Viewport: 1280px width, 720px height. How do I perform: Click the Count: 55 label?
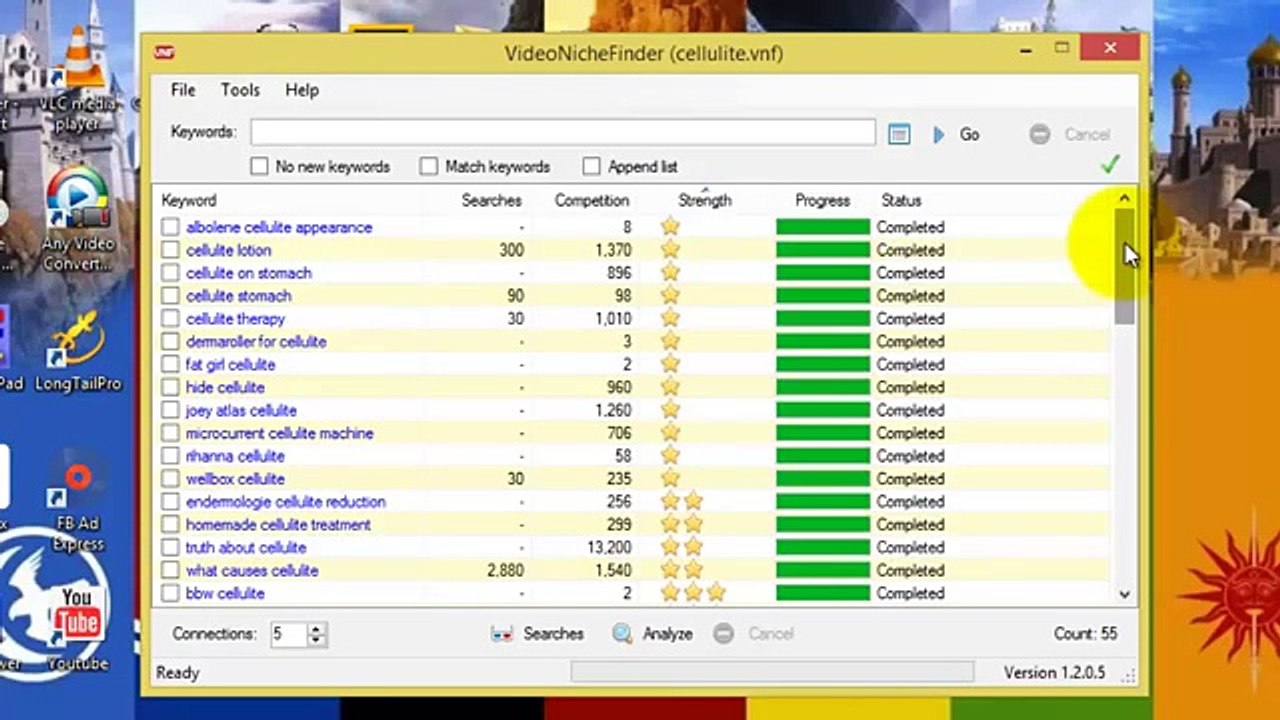[x=1085, y=633]
